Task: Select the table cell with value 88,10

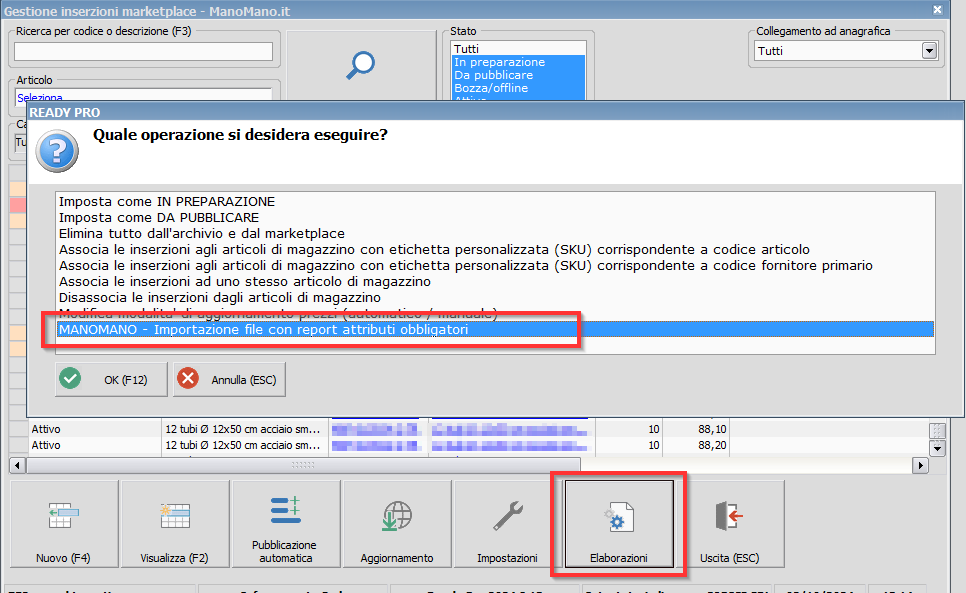Action: coord(696,429)
